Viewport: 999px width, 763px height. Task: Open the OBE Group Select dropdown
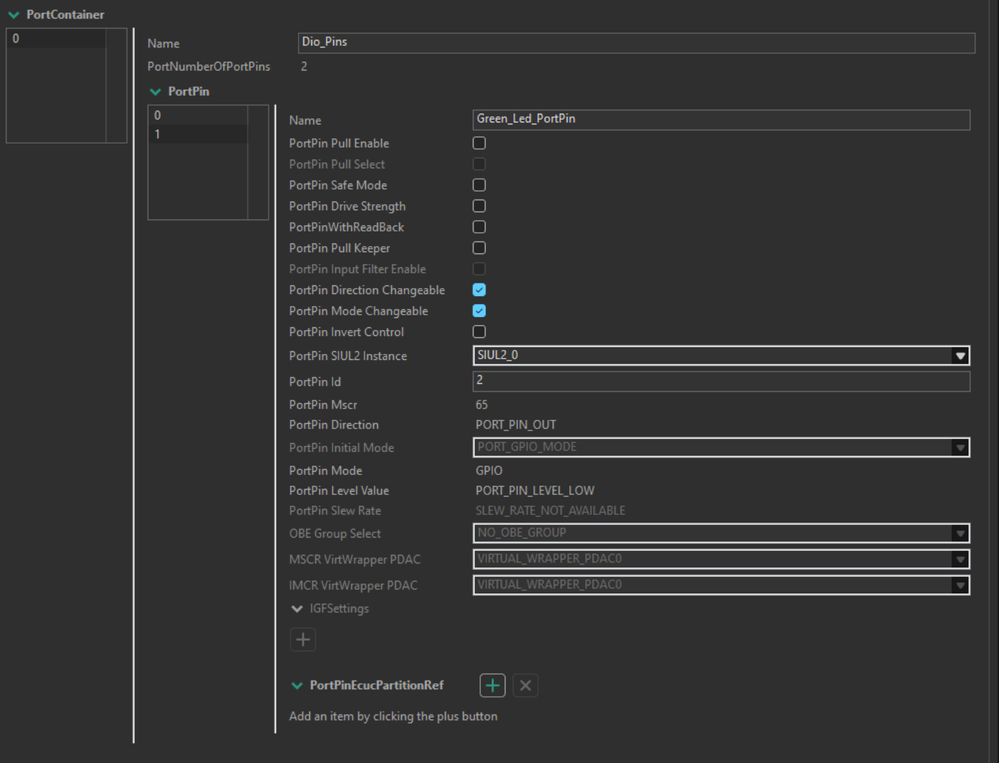coord(960,533)
